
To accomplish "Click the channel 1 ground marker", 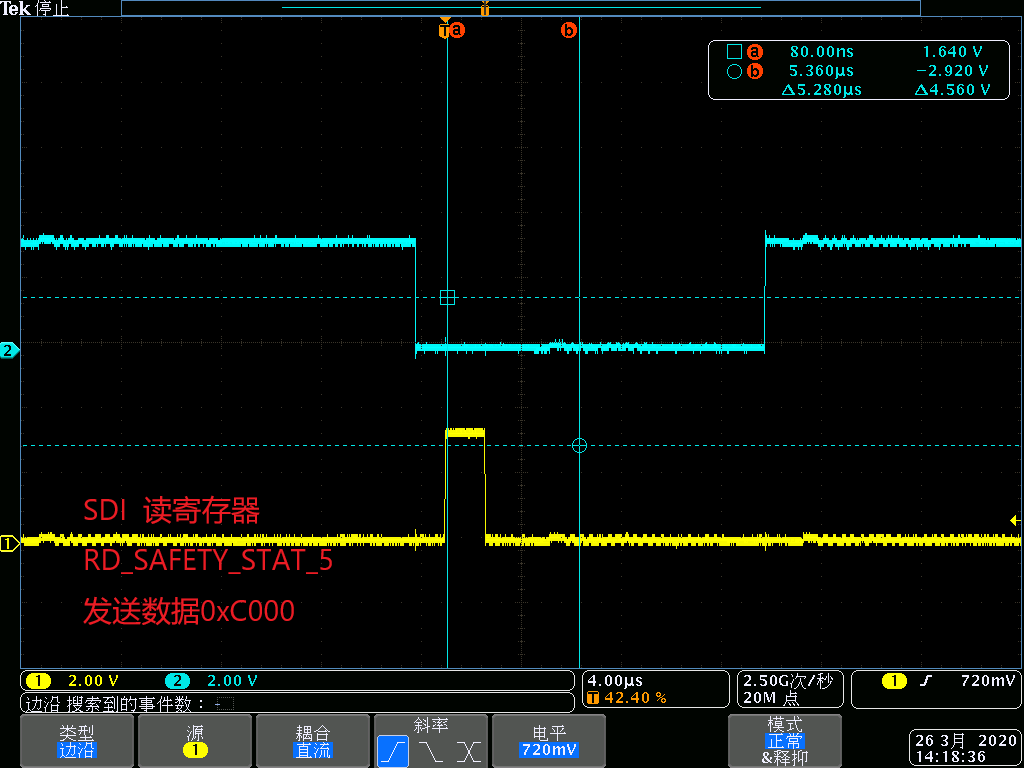I will pos(10,543).
